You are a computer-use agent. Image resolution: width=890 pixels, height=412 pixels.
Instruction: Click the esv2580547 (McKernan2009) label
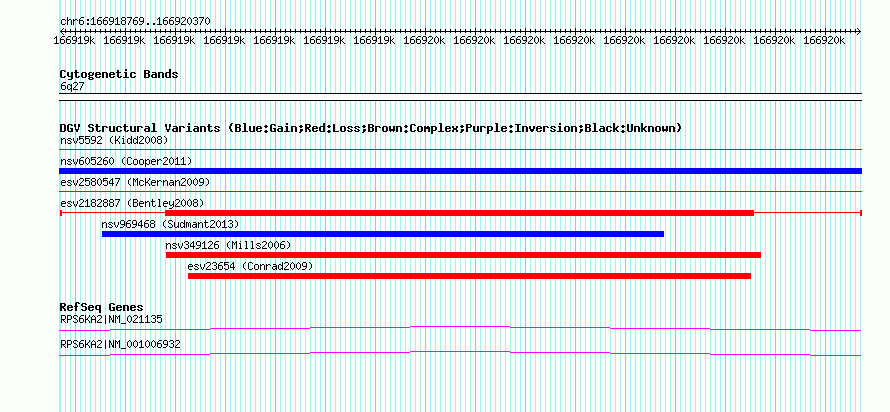pos(135,182)
